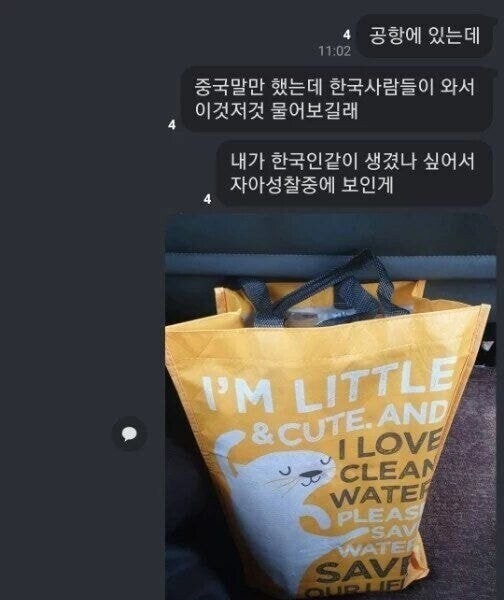Click "PLEASE" text on the bag photo
Screen dimensions: 504x600
click(x=381, y=517)
